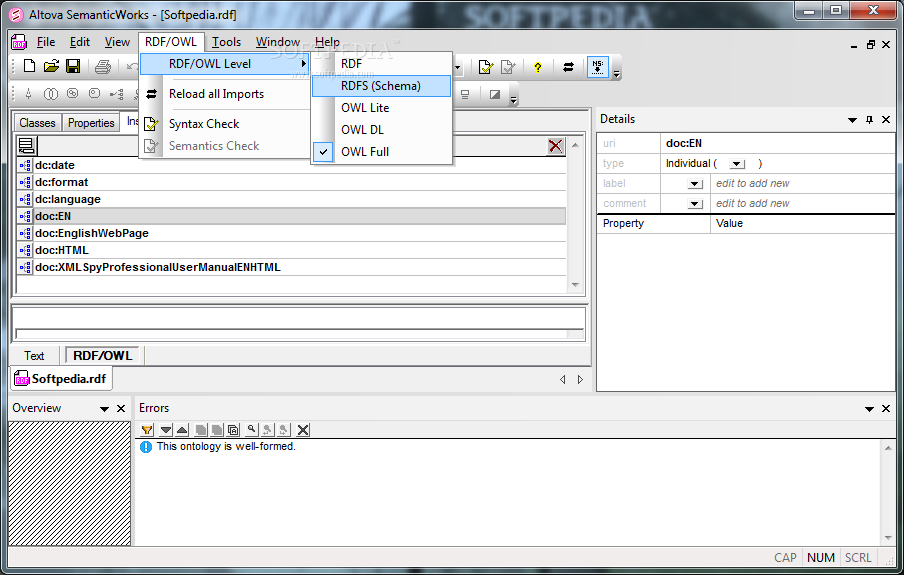Open the comment dropdown in Details
The height and width of the screenshot is (575, 904).
pyautogui.click(x=695, y=204)
